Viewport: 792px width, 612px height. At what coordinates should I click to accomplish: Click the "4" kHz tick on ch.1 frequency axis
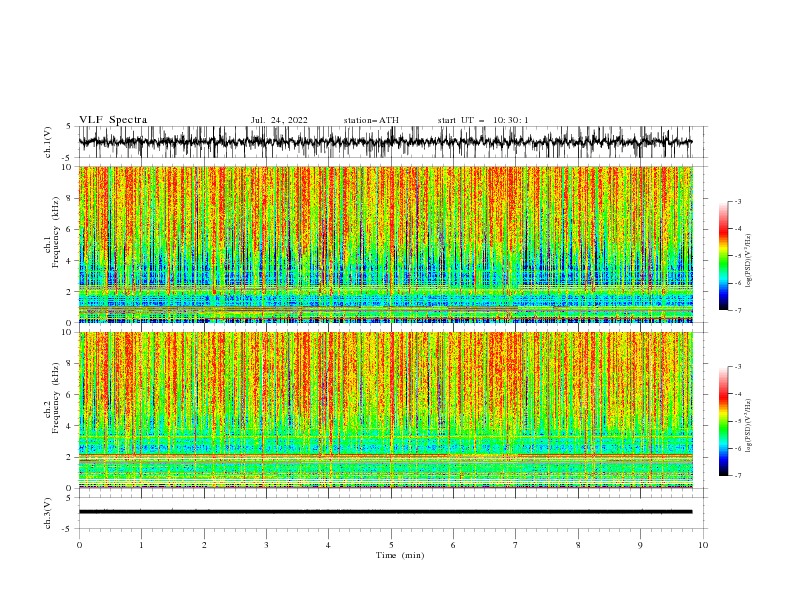tap(70, 261)
